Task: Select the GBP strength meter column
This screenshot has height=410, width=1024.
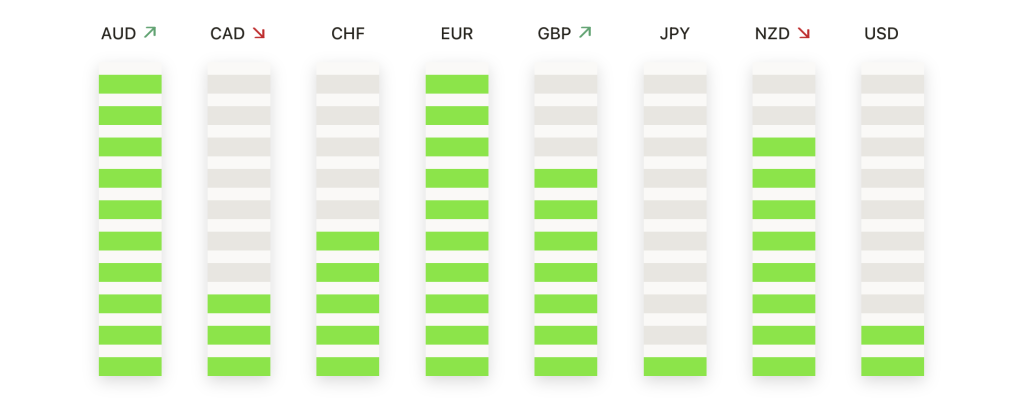Action: click(566, 225)
